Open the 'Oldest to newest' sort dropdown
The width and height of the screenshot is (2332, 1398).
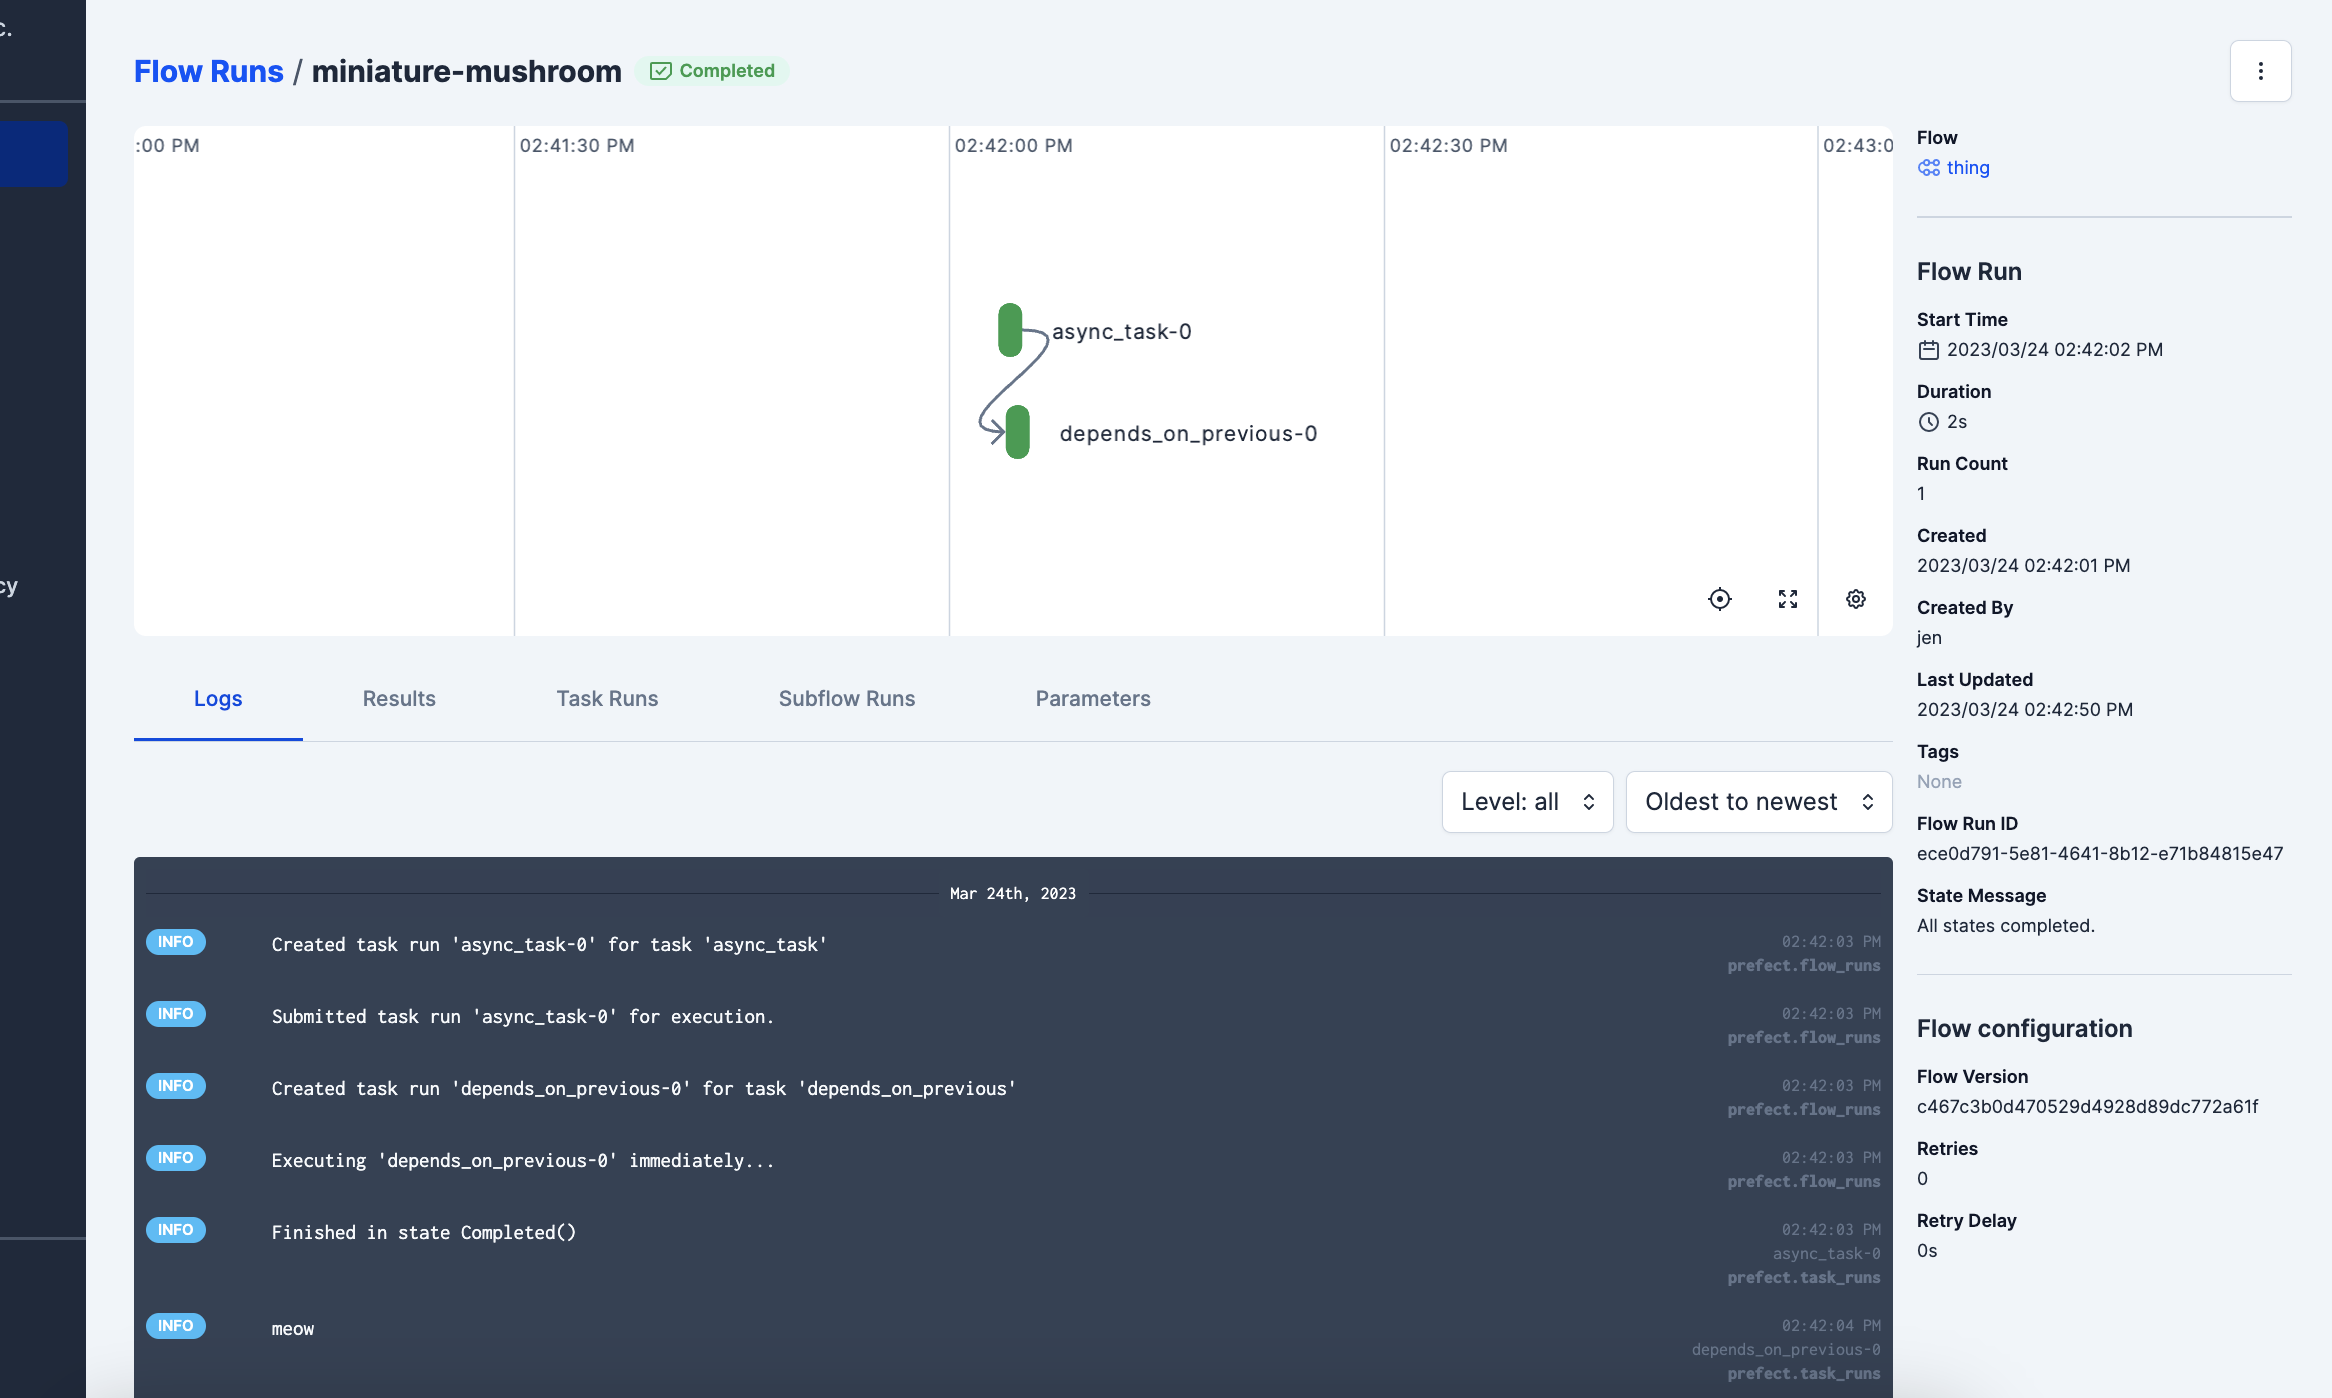click(1758, 802)
